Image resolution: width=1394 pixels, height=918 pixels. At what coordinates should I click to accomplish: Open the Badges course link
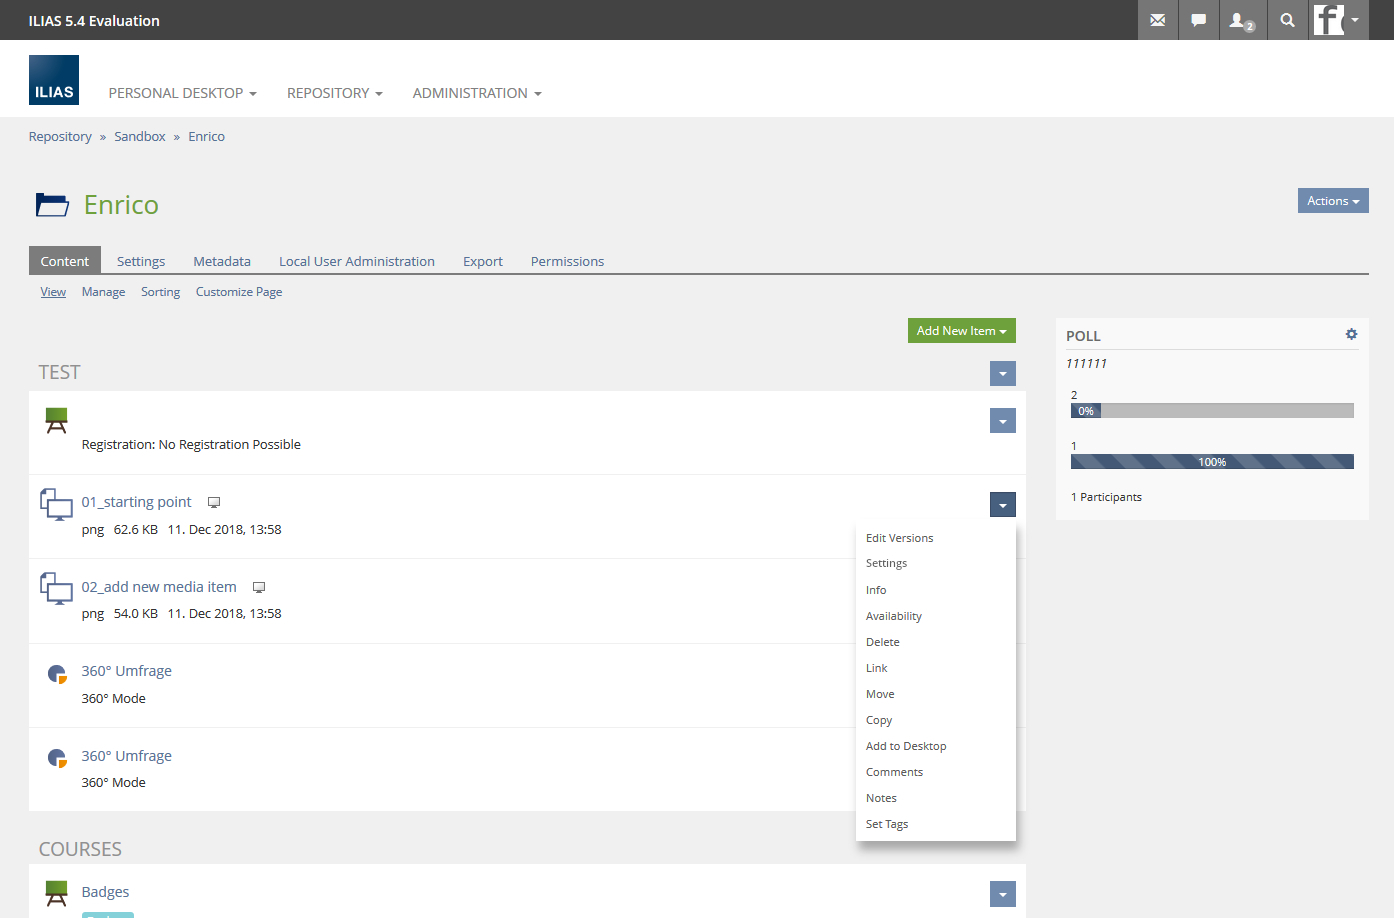coord(105,892)
